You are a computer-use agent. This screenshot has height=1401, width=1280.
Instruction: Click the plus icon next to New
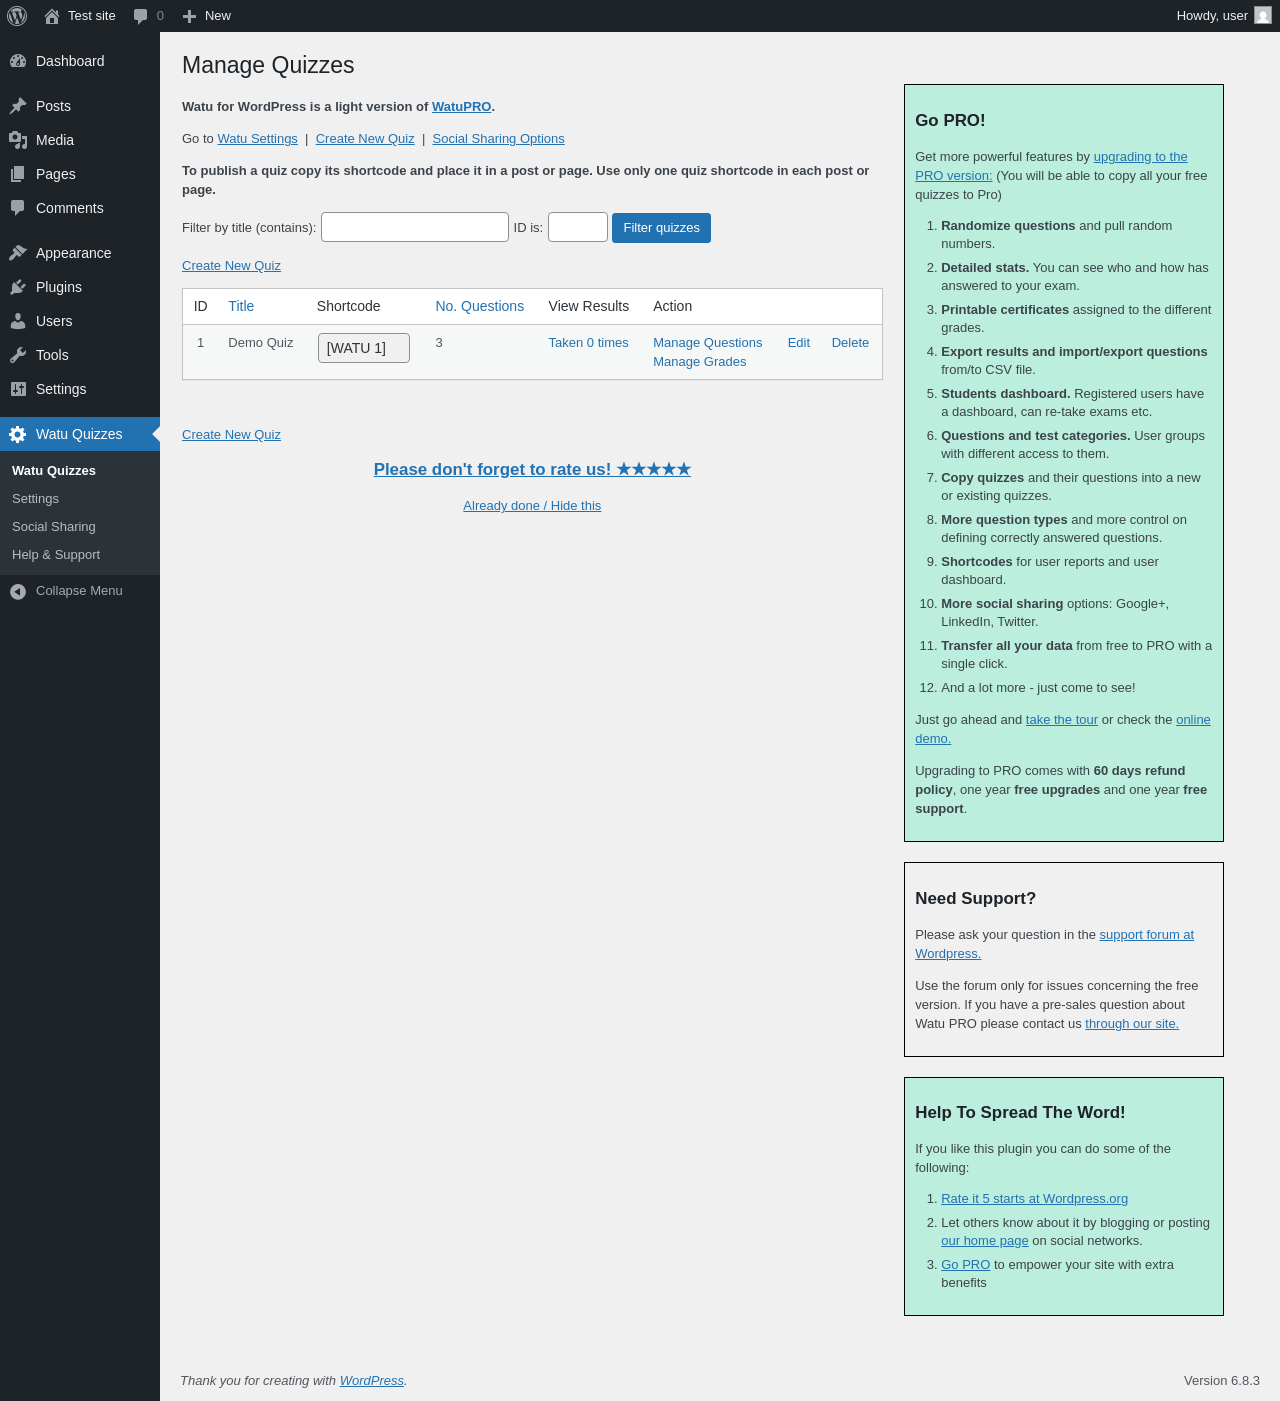point(189,16)
